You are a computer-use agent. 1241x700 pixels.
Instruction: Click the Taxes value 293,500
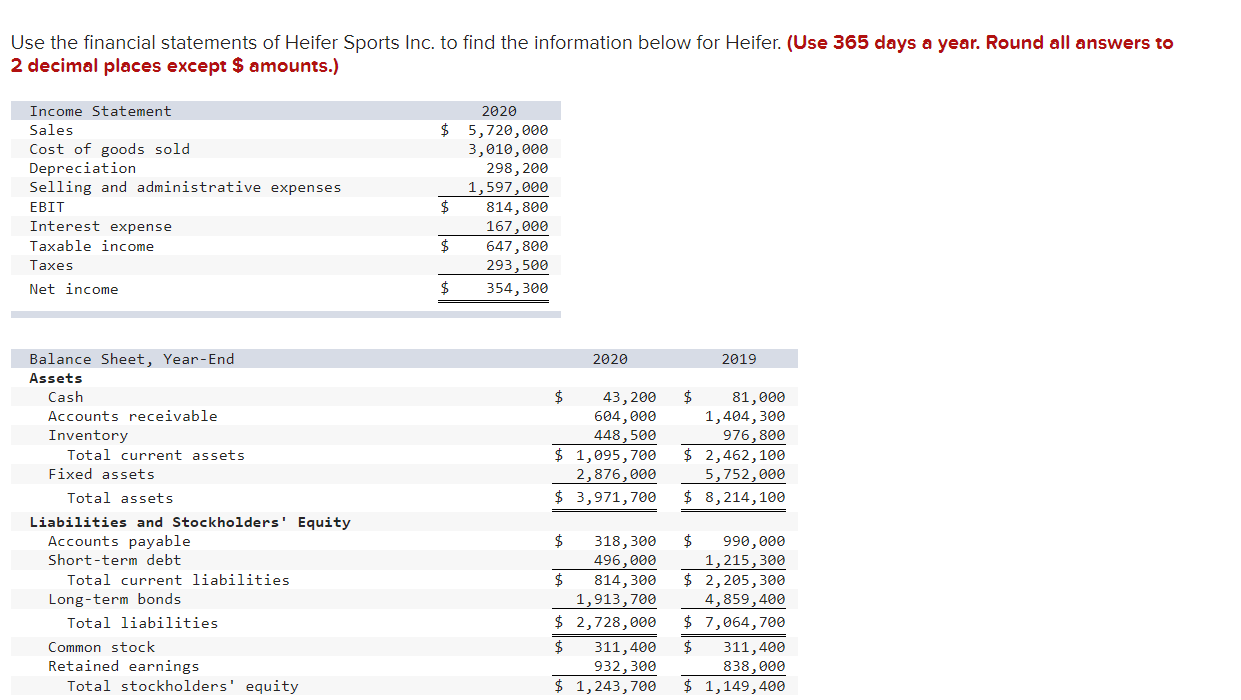pyautogui.click(x=517, y=265)
